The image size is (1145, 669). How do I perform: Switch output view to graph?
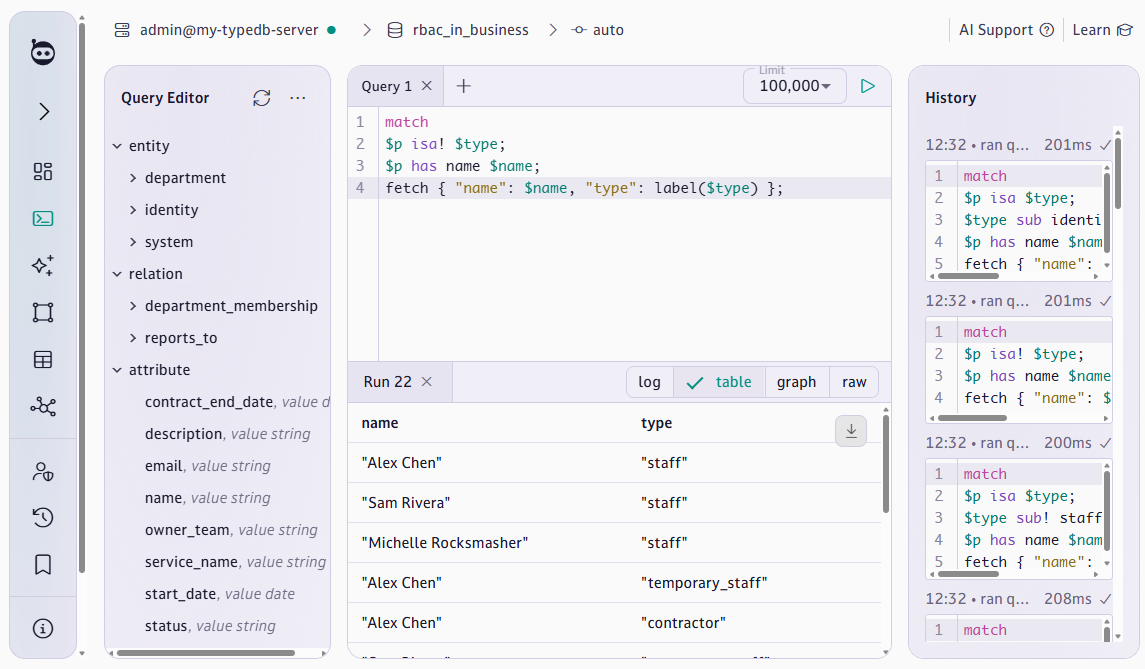(x=797, y=382)
